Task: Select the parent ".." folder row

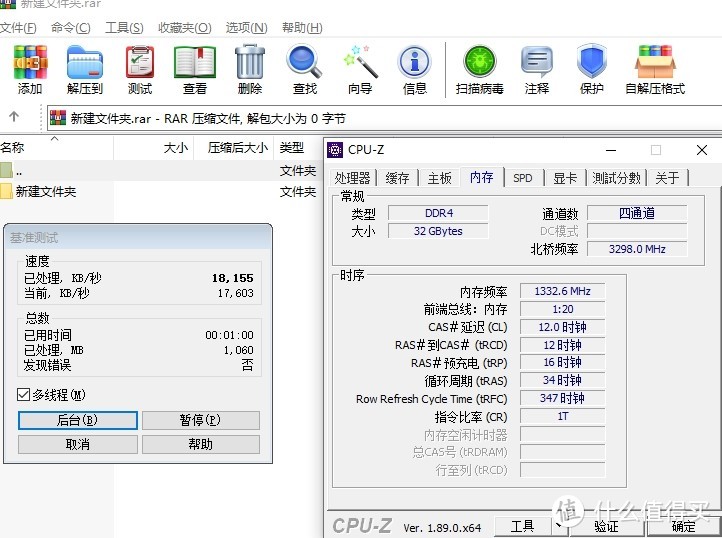Action: pyautogui.click(x=160, y=171)
